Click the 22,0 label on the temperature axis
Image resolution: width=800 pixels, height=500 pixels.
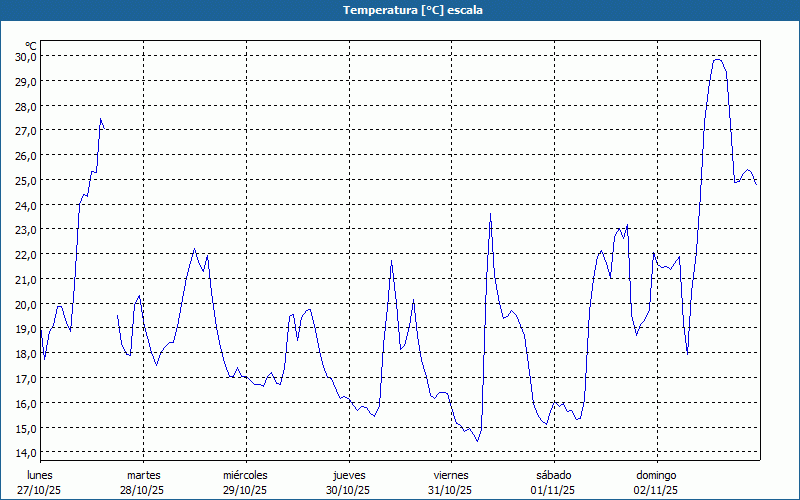[x=24, y=254]
